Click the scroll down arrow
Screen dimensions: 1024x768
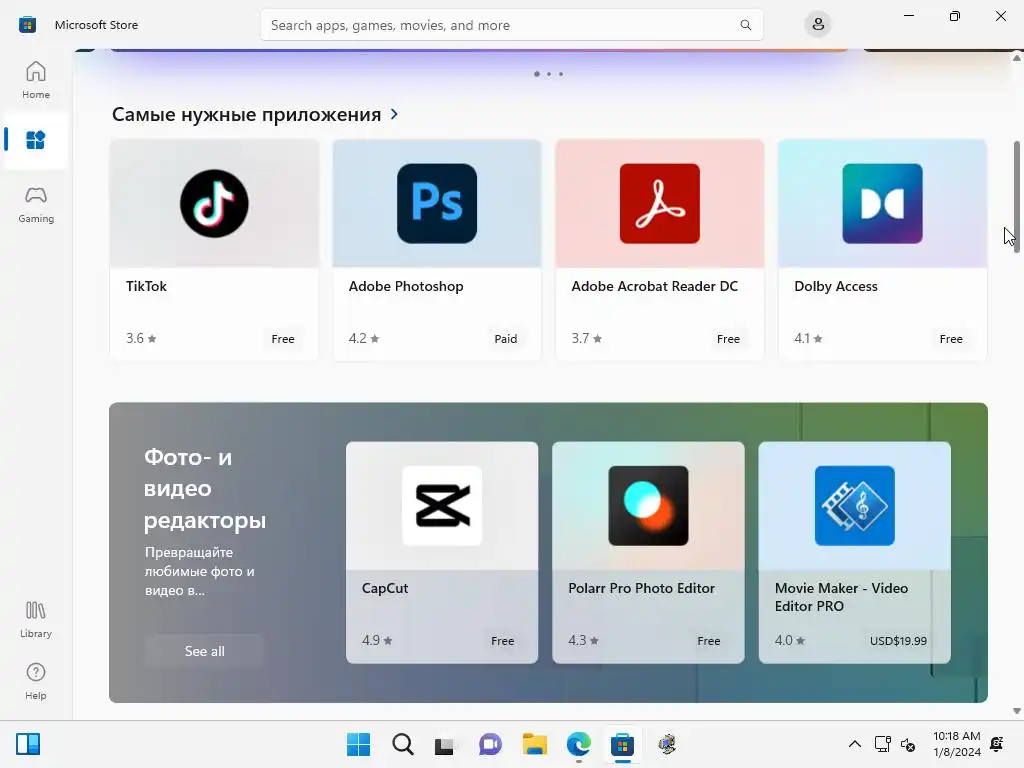pos(1017,711)
